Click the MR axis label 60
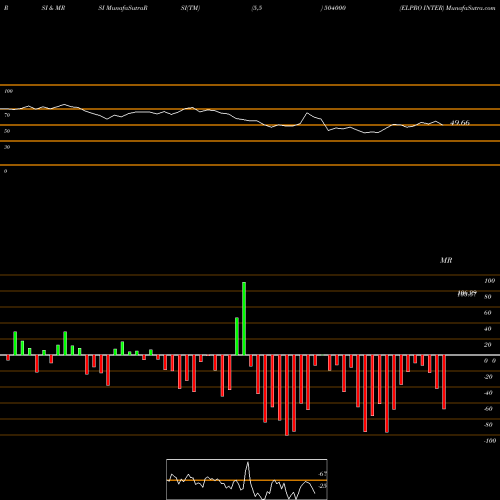The image size is (500, 500). tap(487, 313)
